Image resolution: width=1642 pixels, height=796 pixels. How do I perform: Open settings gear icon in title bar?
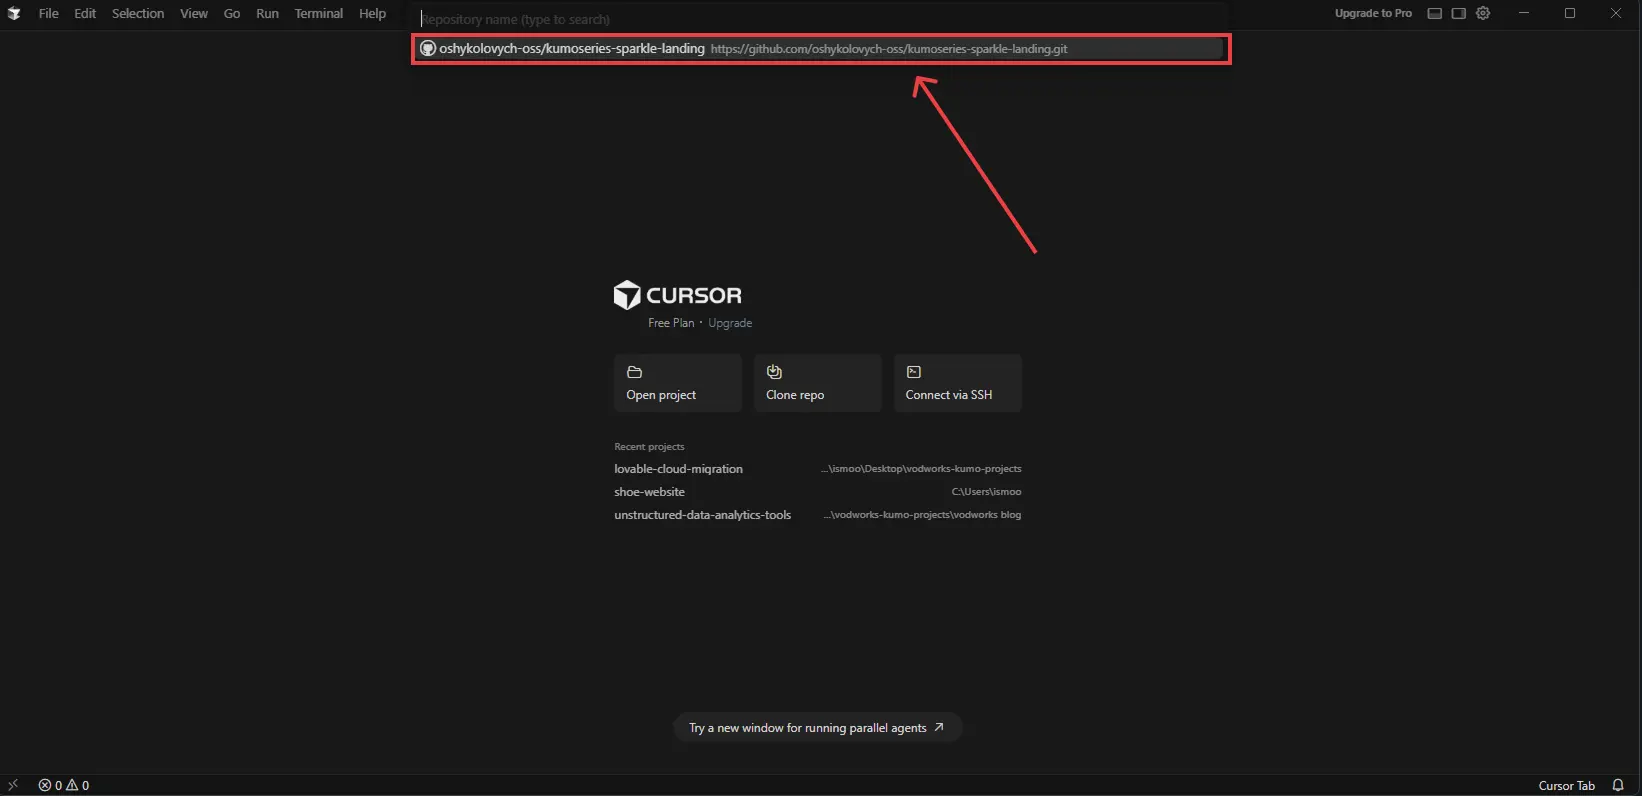tap(1483, 13)
